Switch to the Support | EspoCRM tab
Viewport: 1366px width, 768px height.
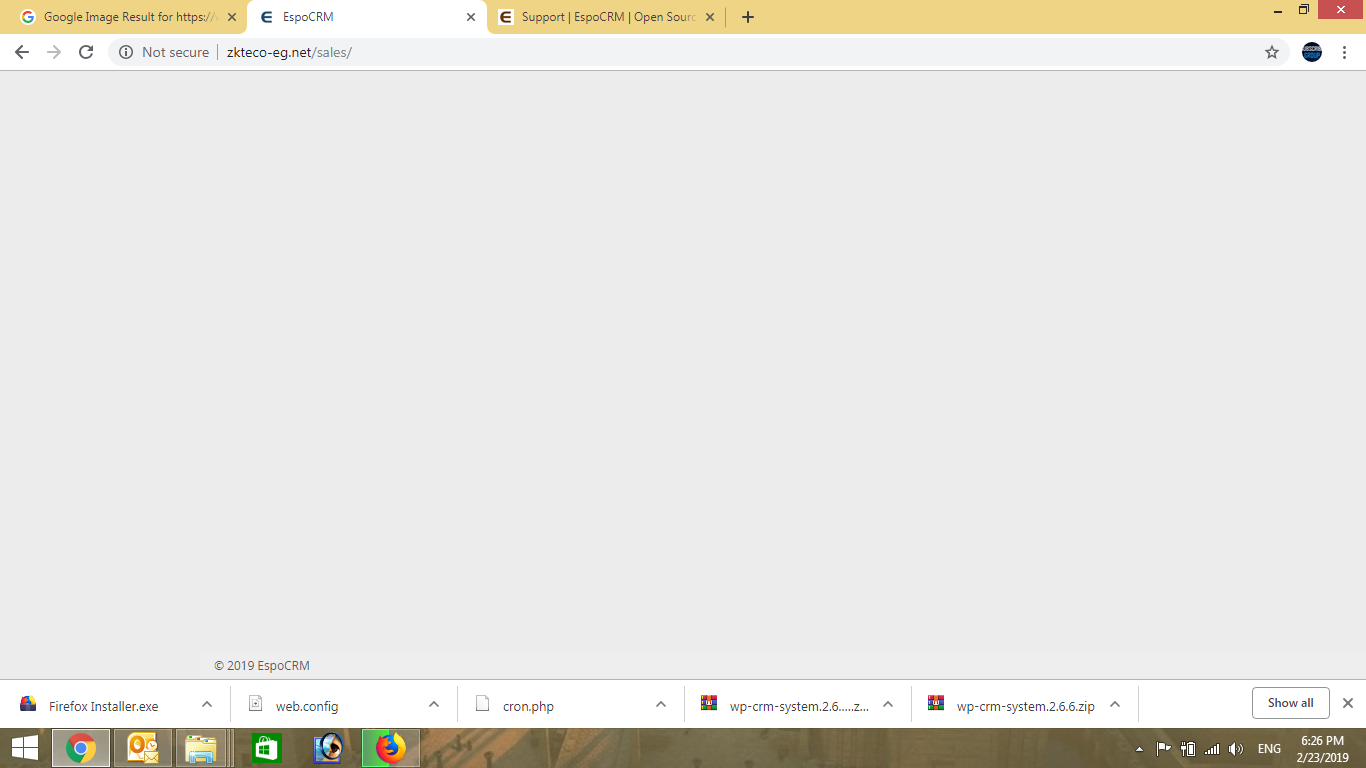(x=606, y=17)
